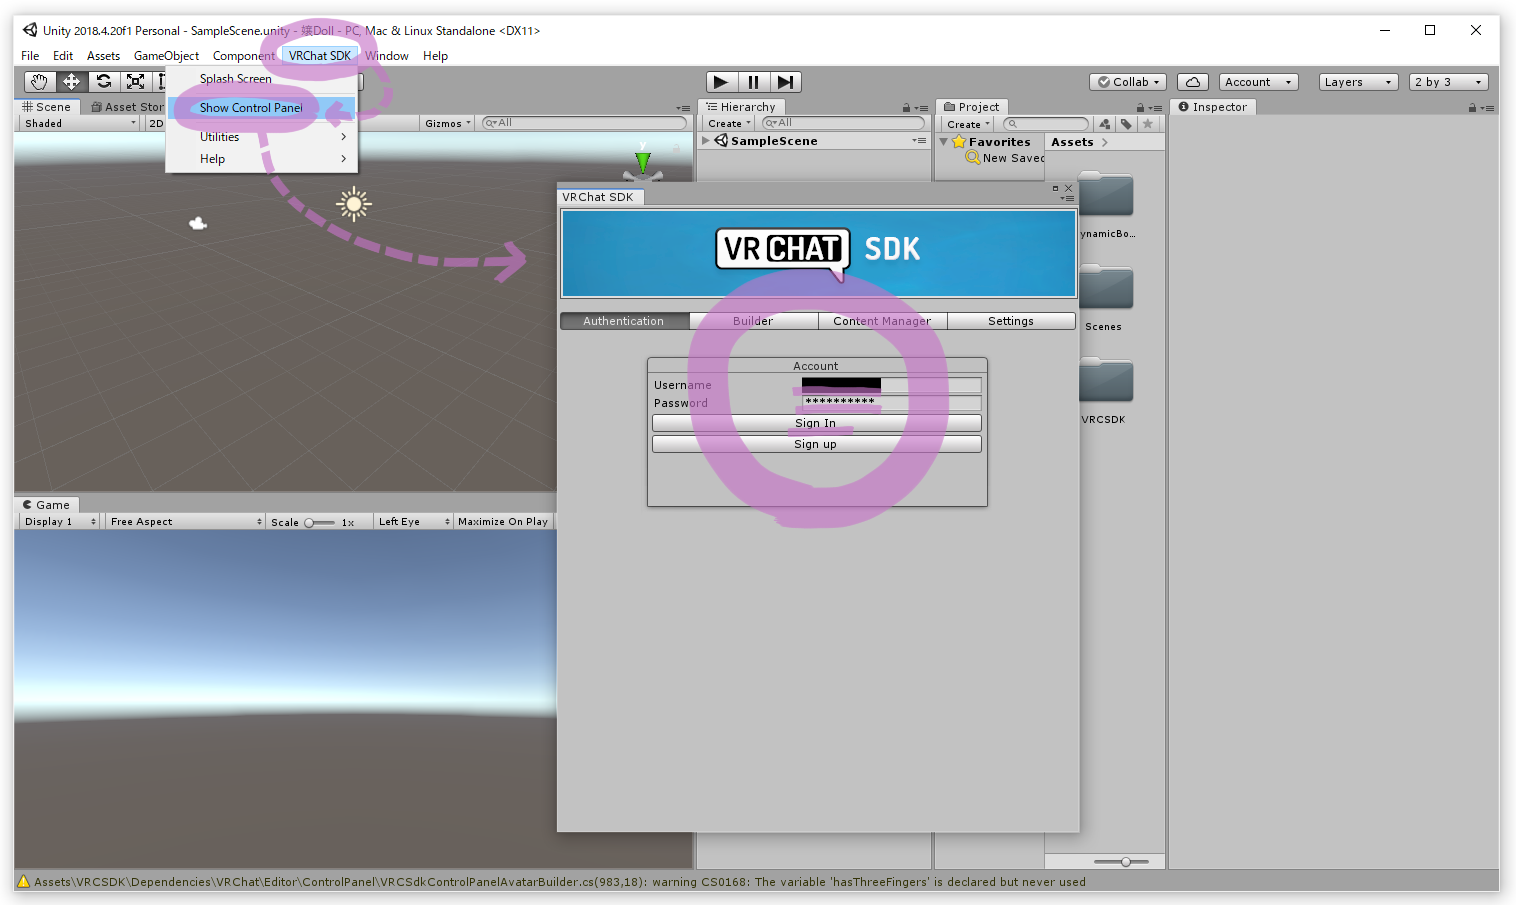Open the 2 by 3 layout dropdown
Image resolution: width=1516 pixels, height=905 pixels.
(1448, 82)
